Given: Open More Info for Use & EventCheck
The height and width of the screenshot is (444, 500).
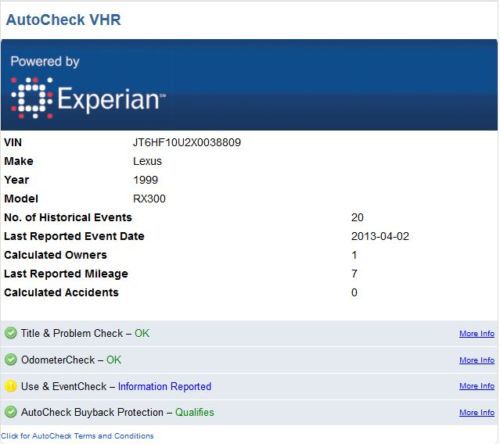Looking at the screenshot, I should tap(477, 386).
